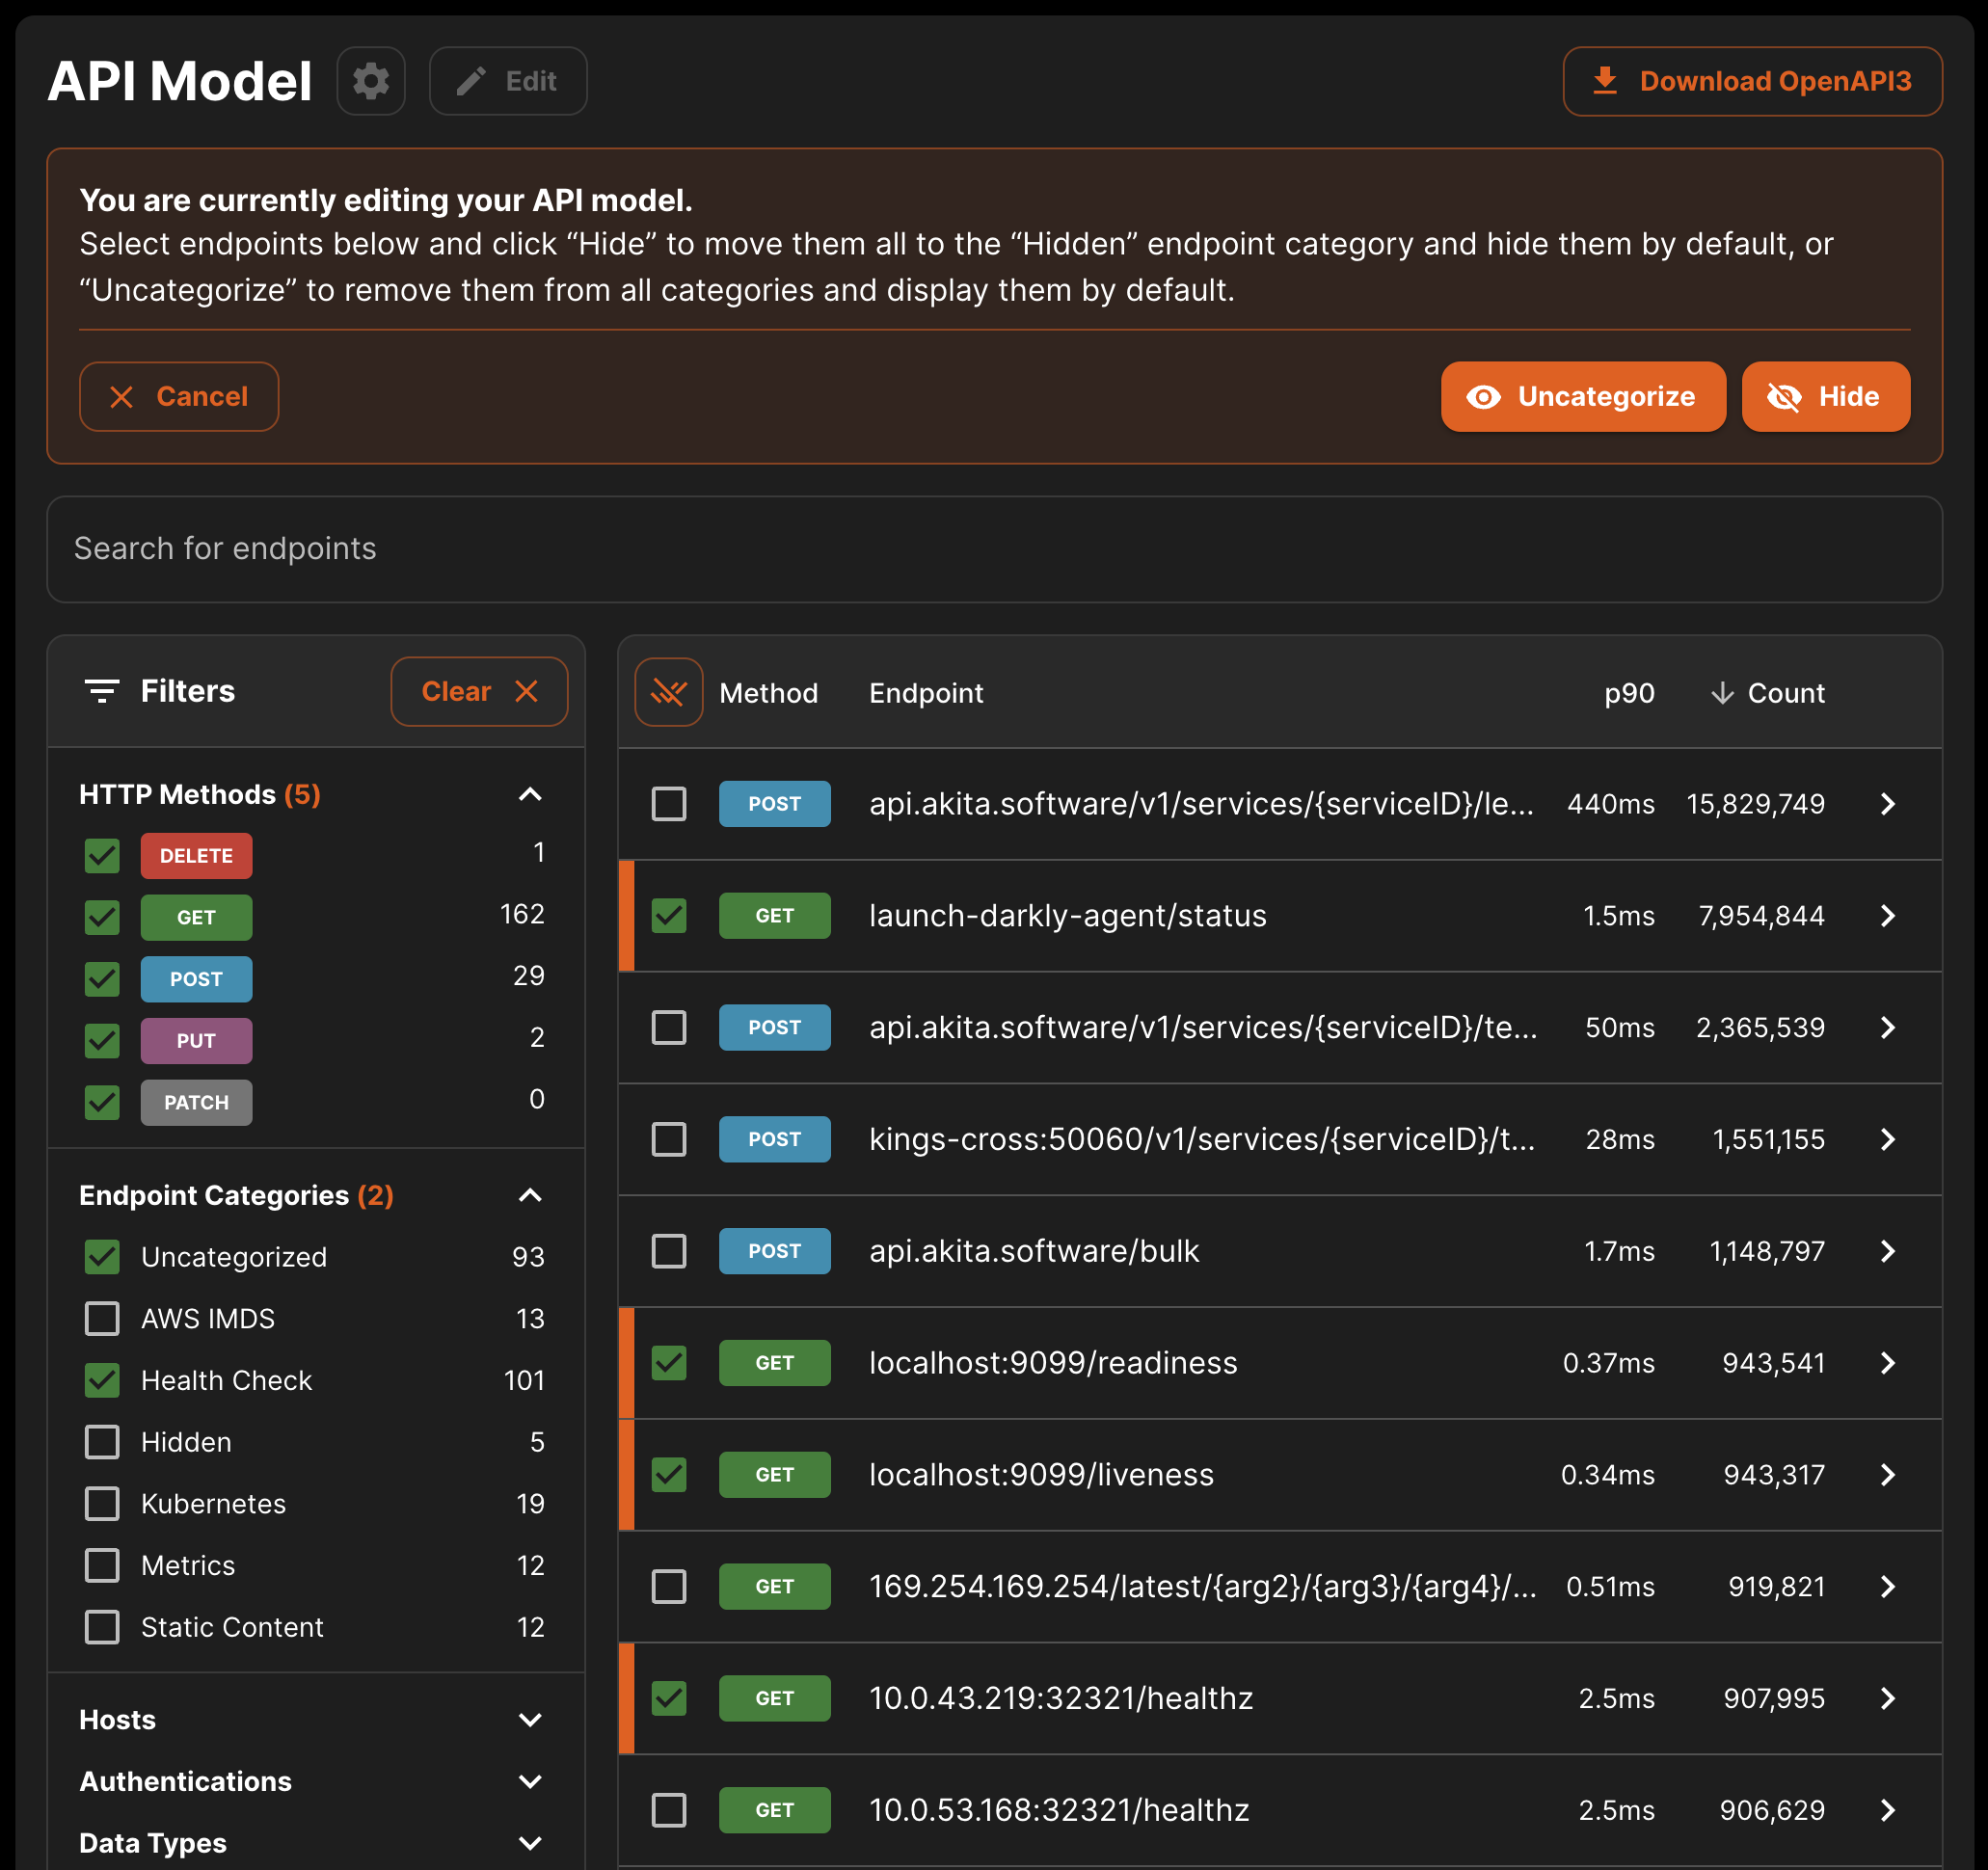Click the X icon in Clear filters button
This screenshot has height=1870, width=1988.
pos(526,691)
